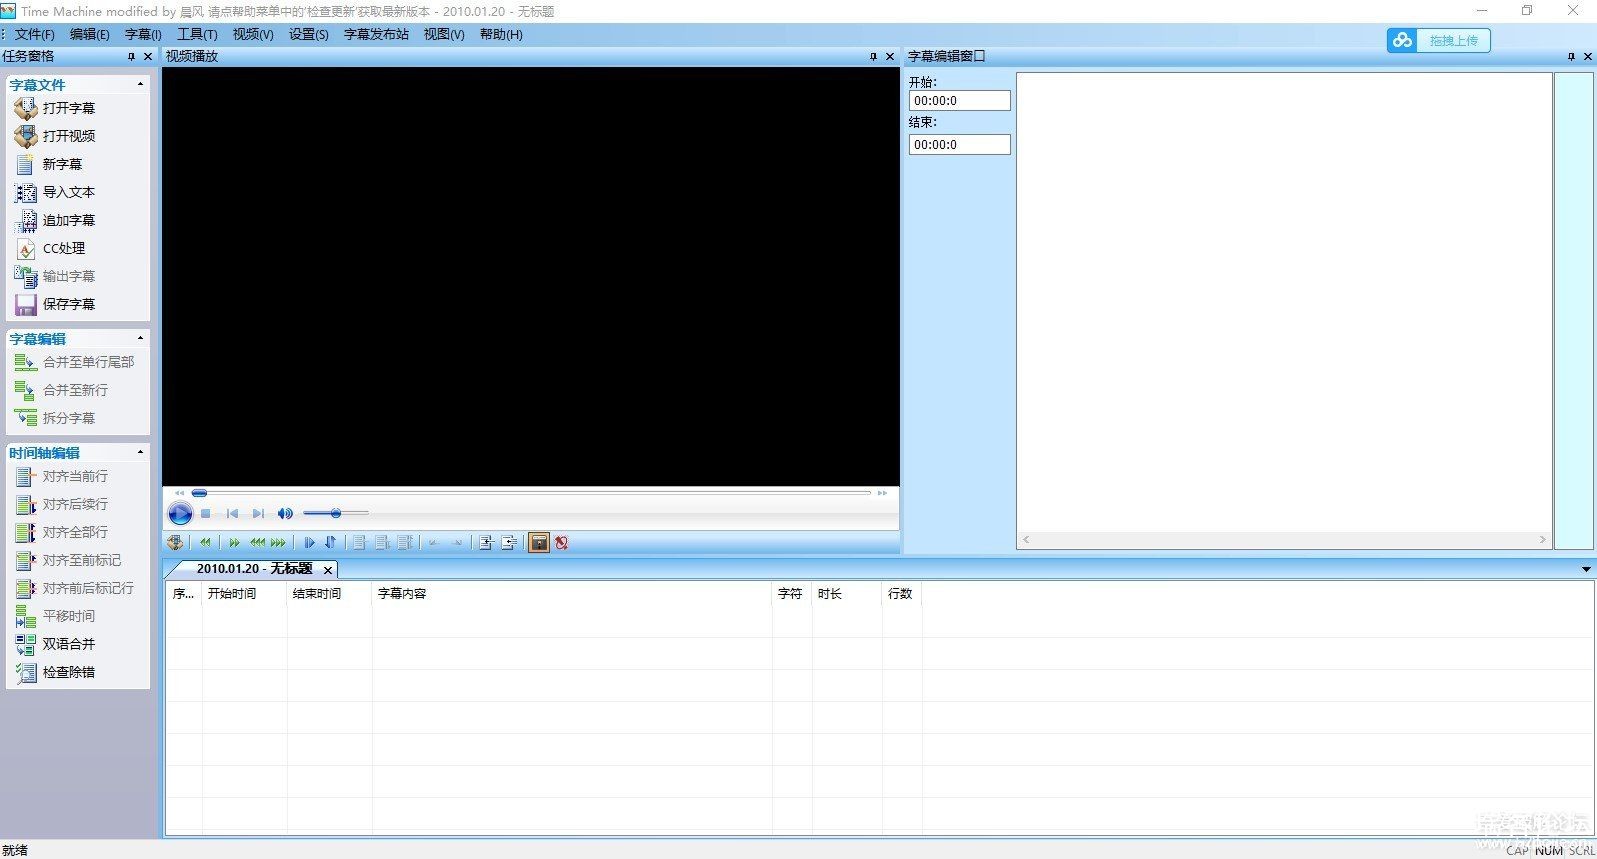Sort by 字幕内容 column header
This screenshot has width=1597, height=859.
(x=572, y=594)
